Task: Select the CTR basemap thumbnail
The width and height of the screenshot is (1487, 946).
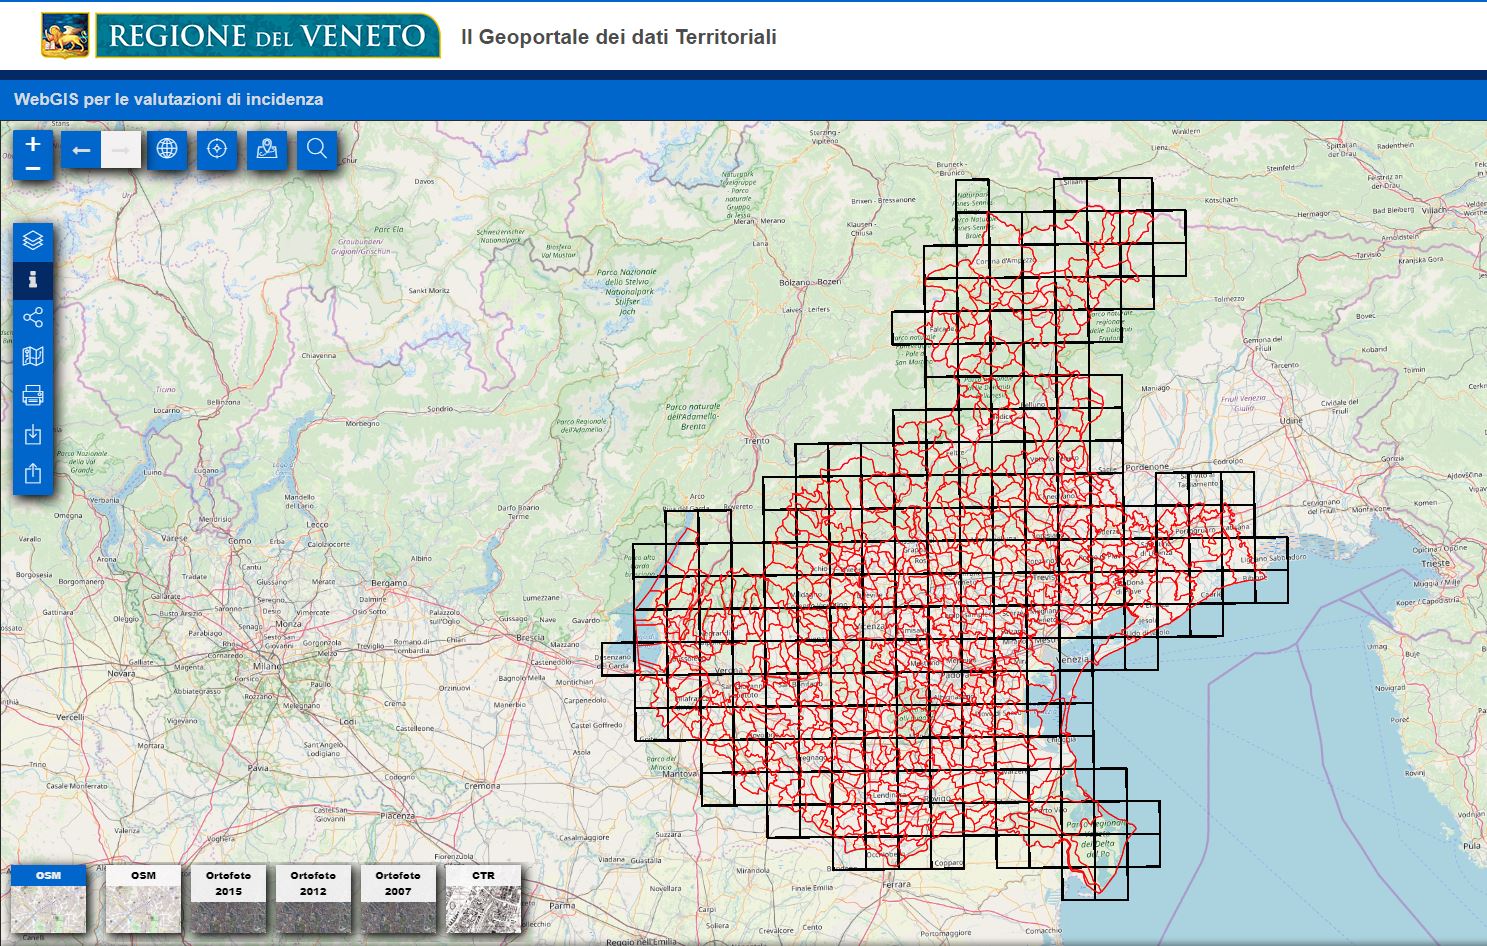Action: coord(483,899)
